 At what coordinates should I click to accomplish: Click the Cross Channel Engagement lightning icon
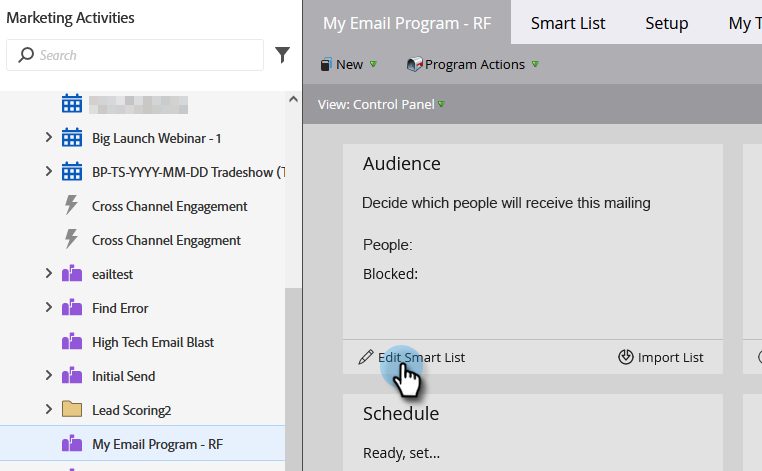[x=71, y=206]
